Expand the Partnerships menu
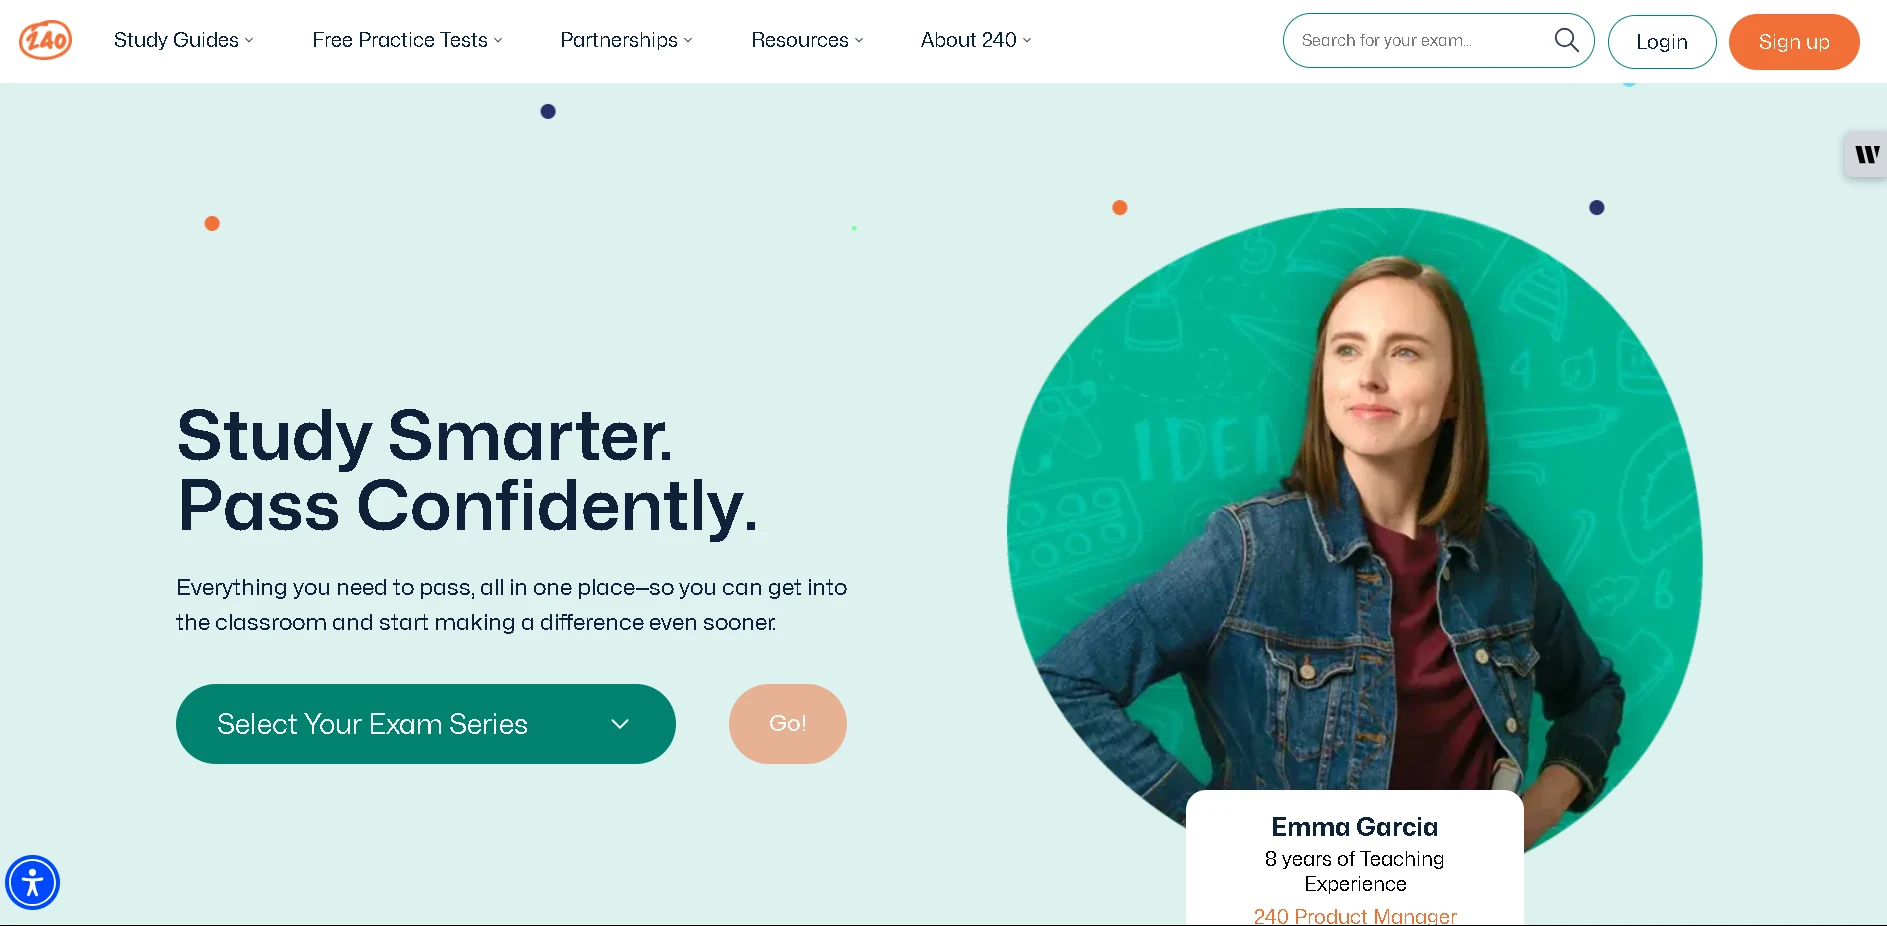Image resolution: width=1887 pixels, height=926 pixels. pos(626,40)
